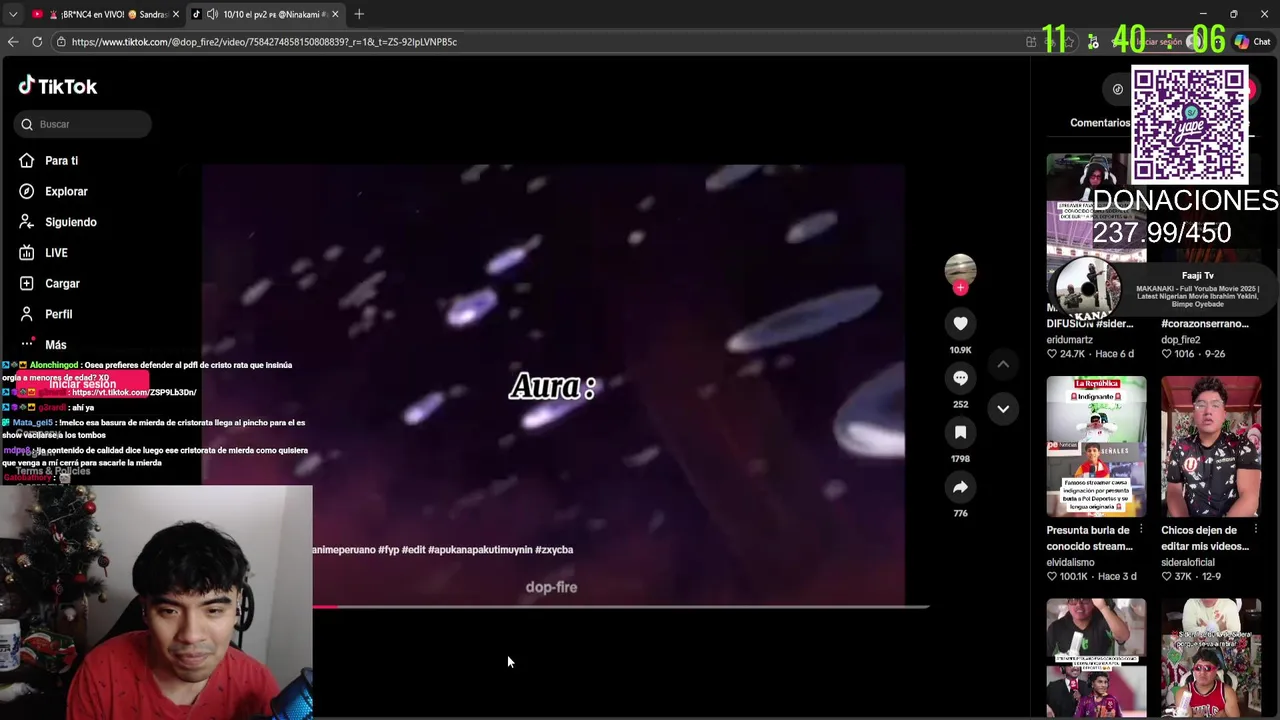1280x720 pixels.
Task: Click the Siguiendo people icon
Action: 27,222
